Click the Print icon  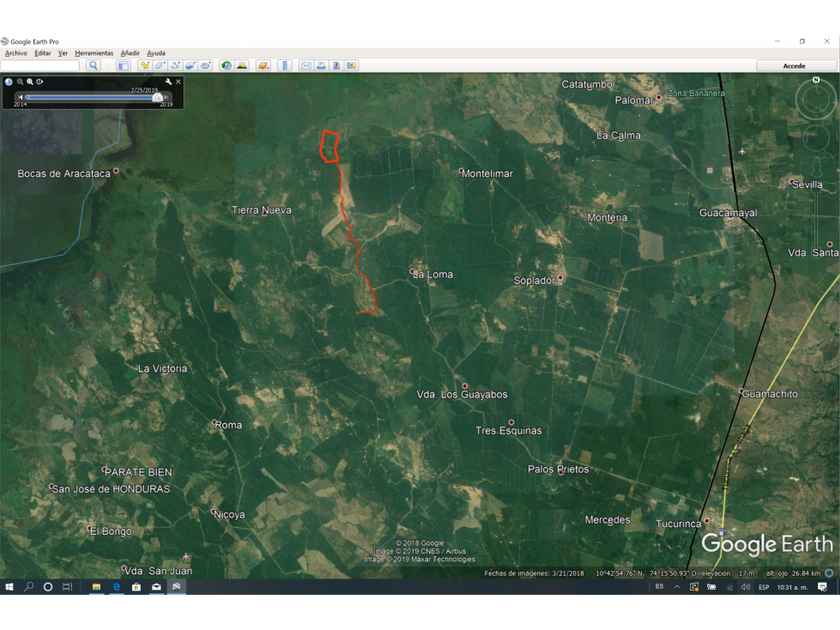click(321, 65)
